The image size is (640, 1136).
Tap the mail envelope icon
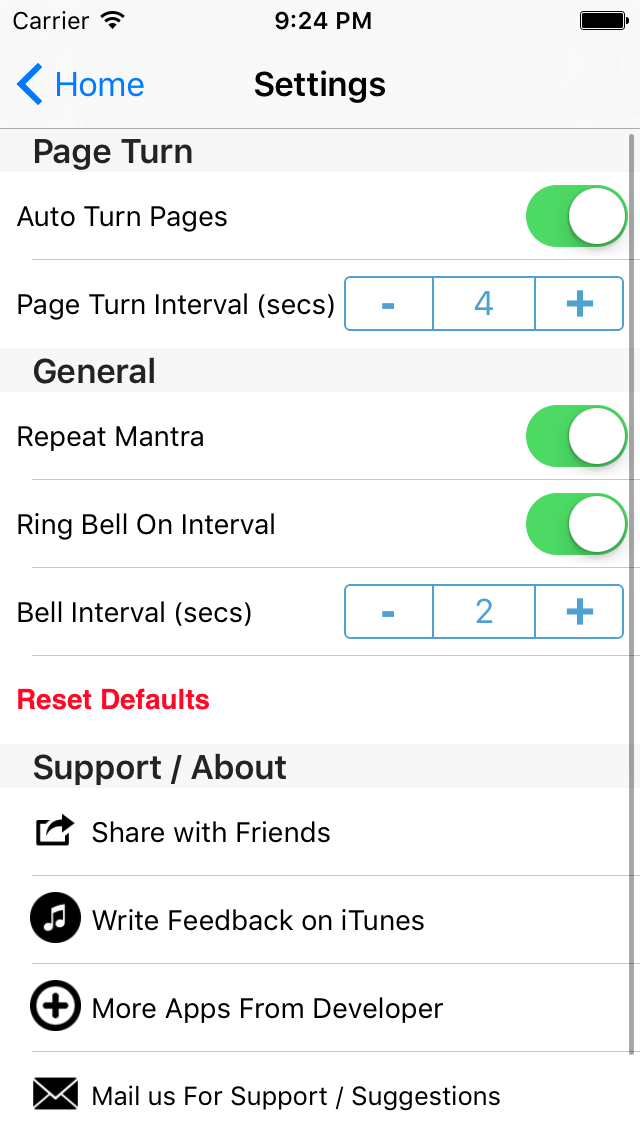[x=55, y=1094]
